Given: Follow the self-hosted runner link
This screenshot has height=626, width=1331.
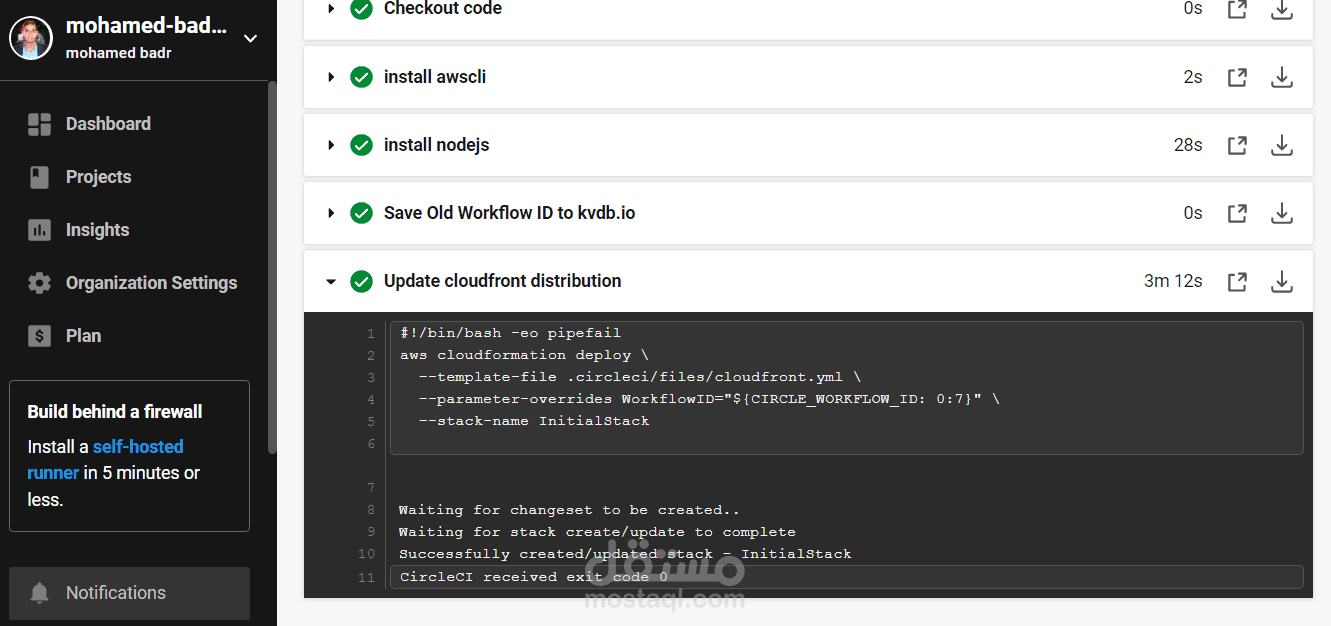Looking at the screenshot, I should coord(138,447).
